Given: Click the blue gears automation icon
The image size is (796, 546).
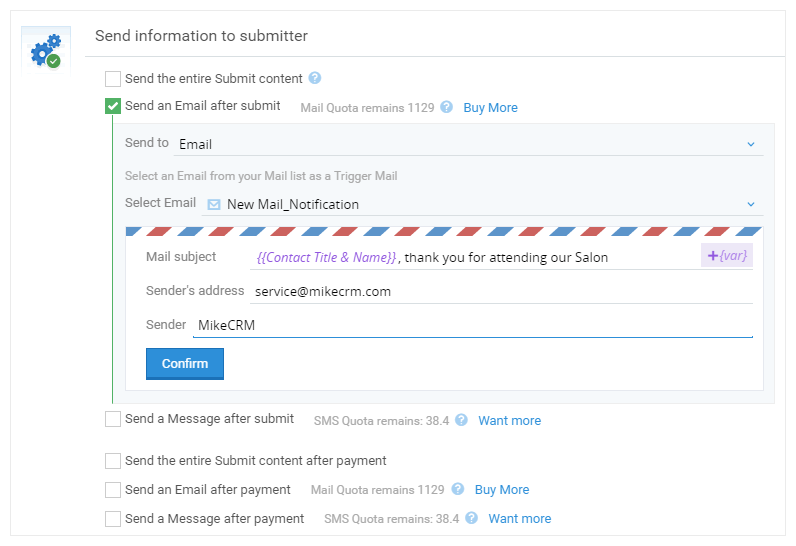Looking at the screenshot, I should click(x=46, y=51).
